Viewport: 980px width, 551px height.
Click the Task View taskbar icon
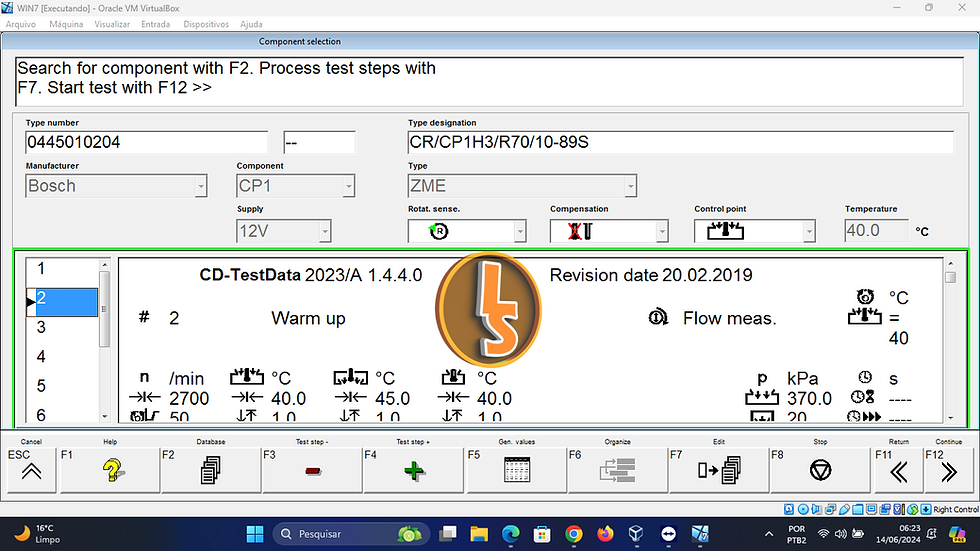pos(448,534)
